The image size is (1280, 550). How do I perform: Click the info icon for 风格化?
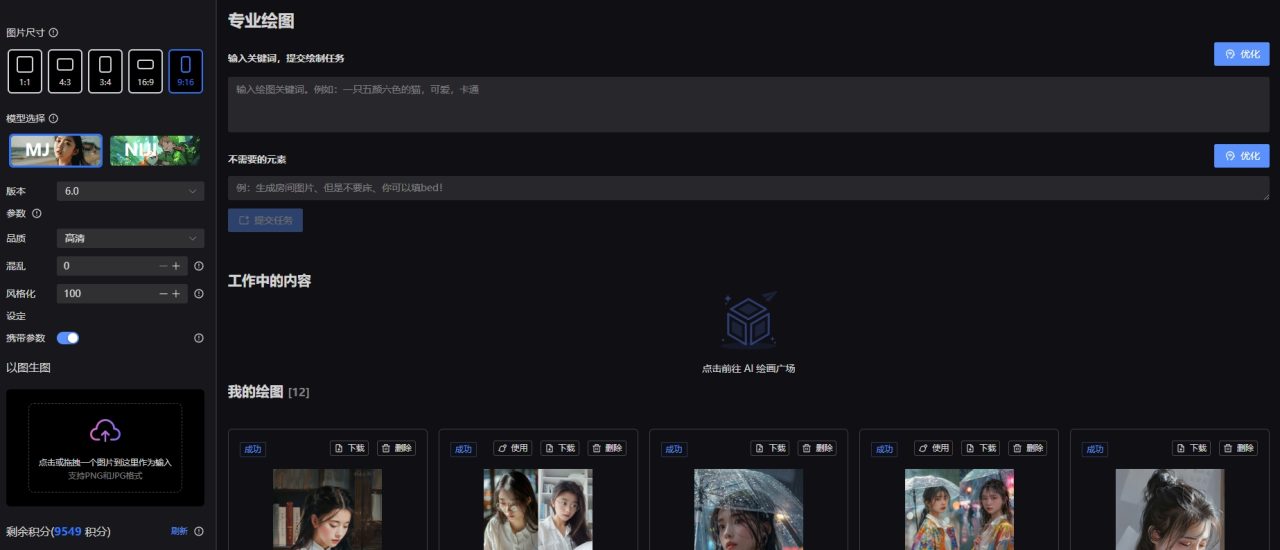click(198, 294)
